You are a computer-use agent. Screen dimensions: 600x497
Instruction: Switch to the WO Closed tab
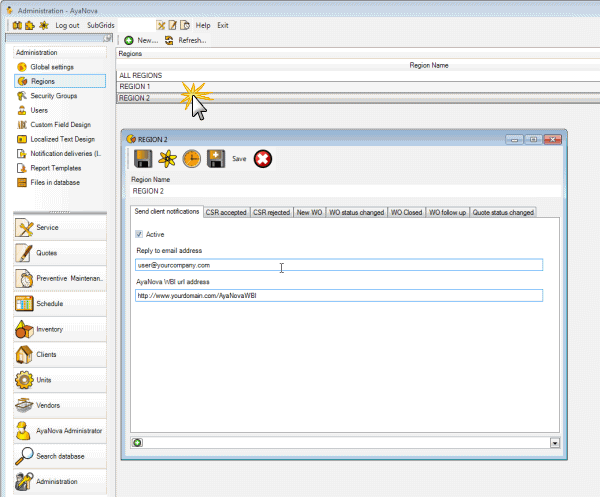coord(406,212)
